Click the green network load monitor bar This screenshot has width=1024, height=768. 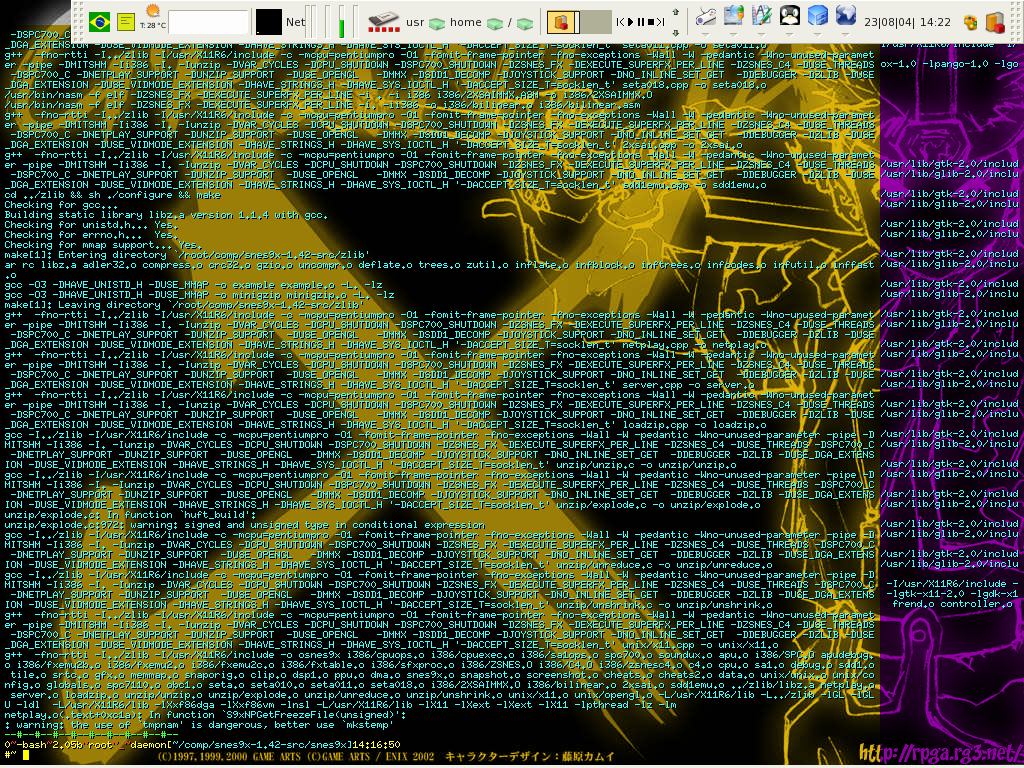tap(340, 22)
